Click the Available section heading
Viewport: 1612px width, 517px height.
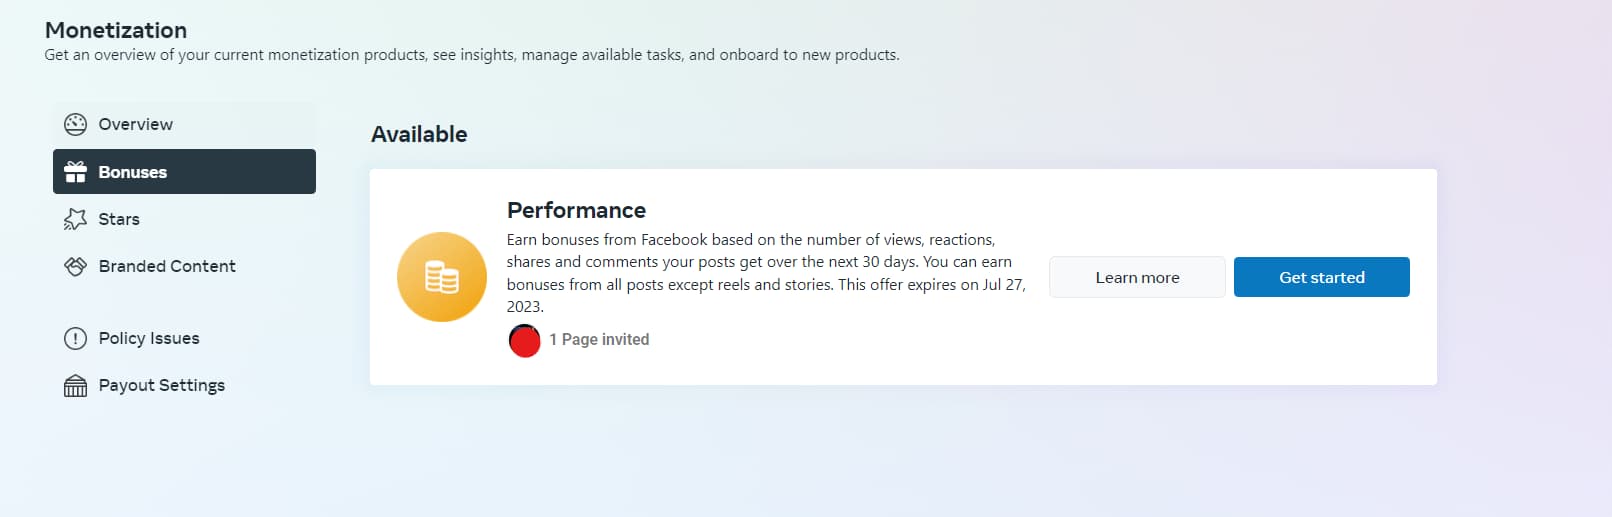coord(419,134)
